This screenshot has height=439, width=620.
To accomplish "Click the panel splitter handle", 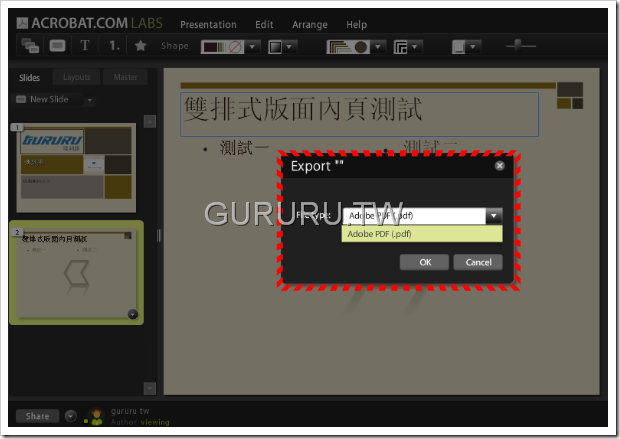I will (x=159, y=235).
